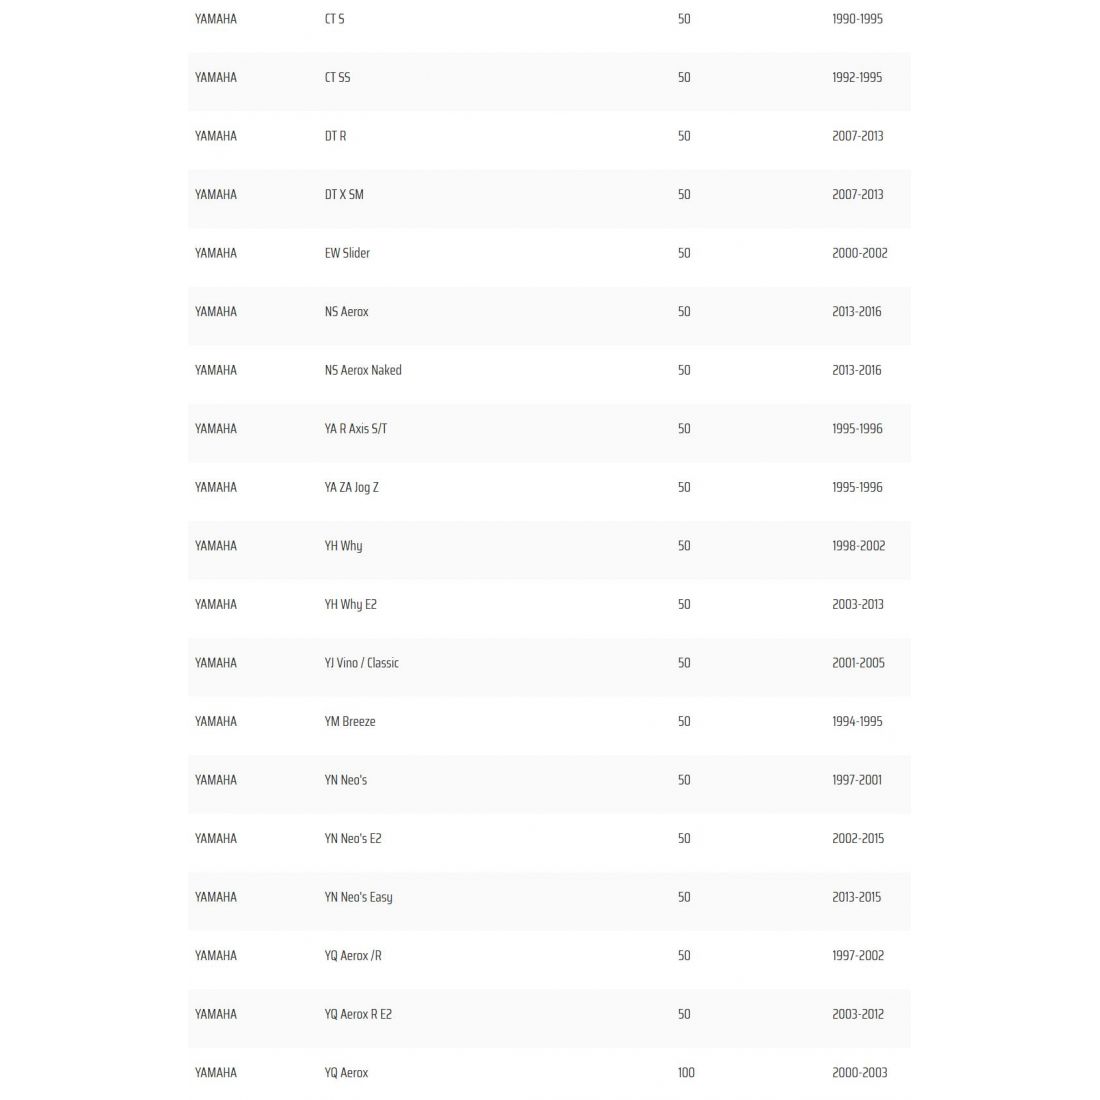This screenshot has width=1100, height=1100.
Task: Select the 1990-1995 year range
Action: click(857, 19)
